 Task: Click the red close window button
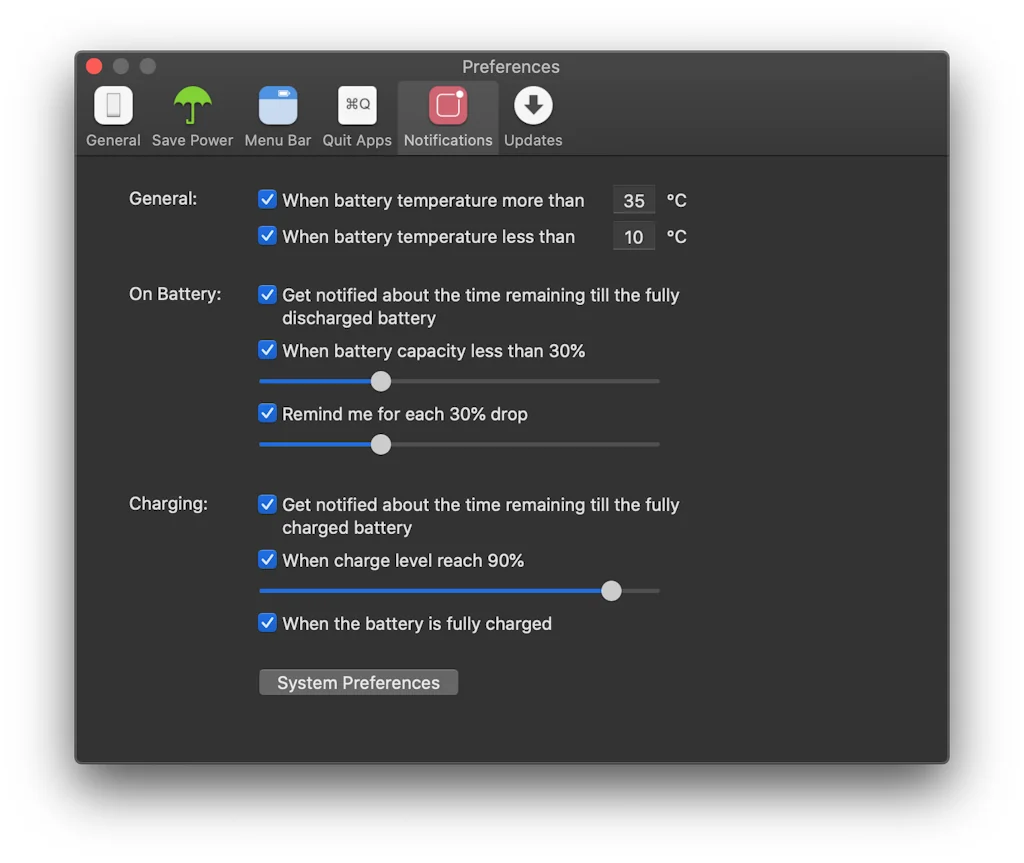[94, 67]
